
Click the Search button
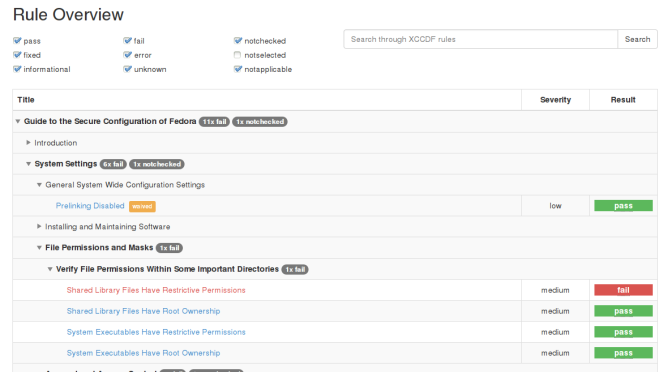637,39
